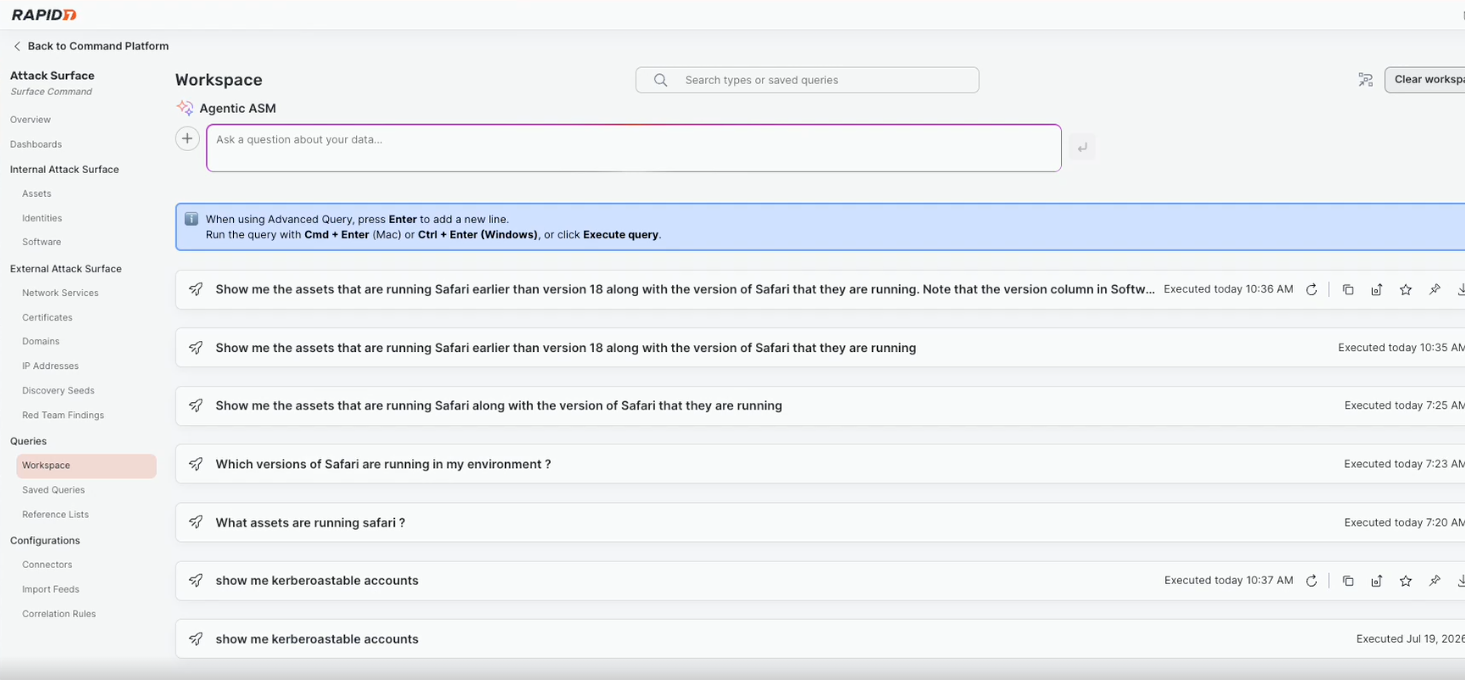This screenshot has width=1465, height=680.
Task: Pin the 10:37 AM kerberoastable accounts query
Action: pyautogui.click(x=1434, y=581)
